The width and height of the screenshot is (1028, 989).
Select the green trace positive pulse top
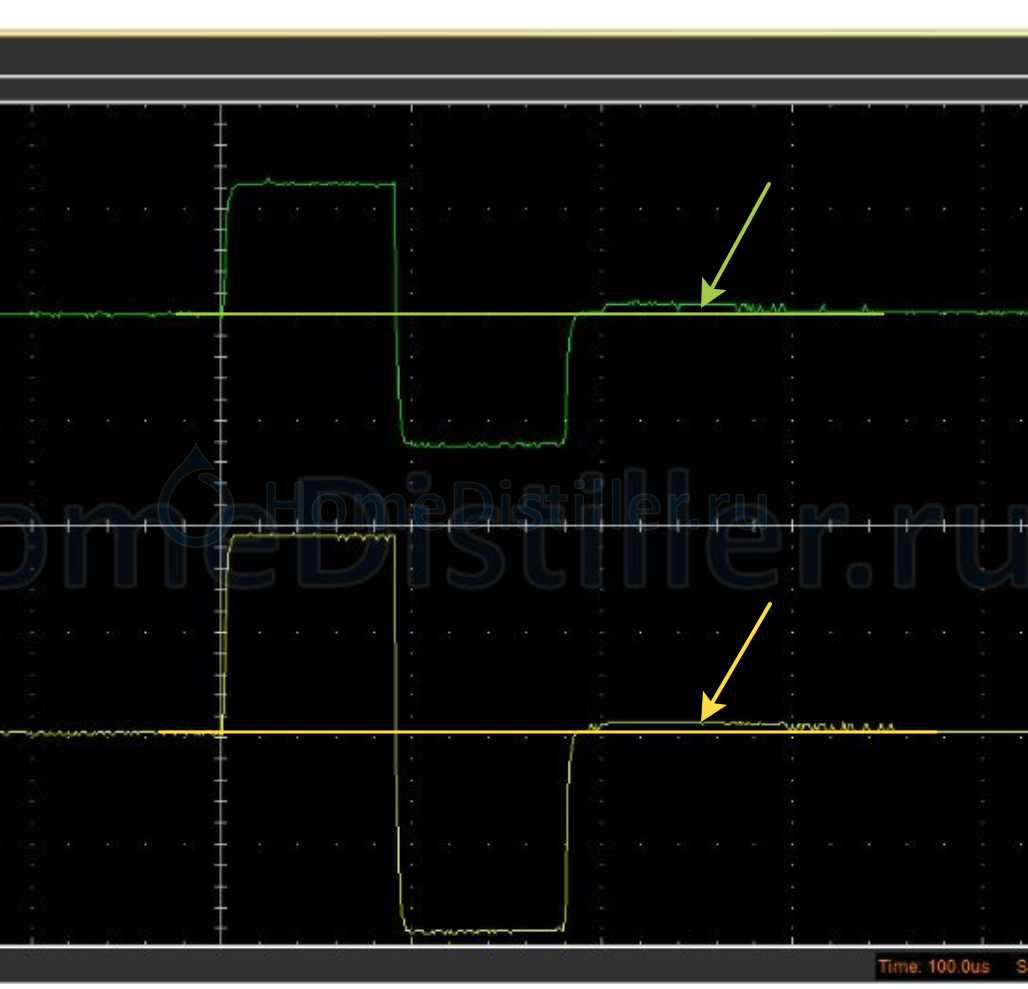tap(312, 183)
